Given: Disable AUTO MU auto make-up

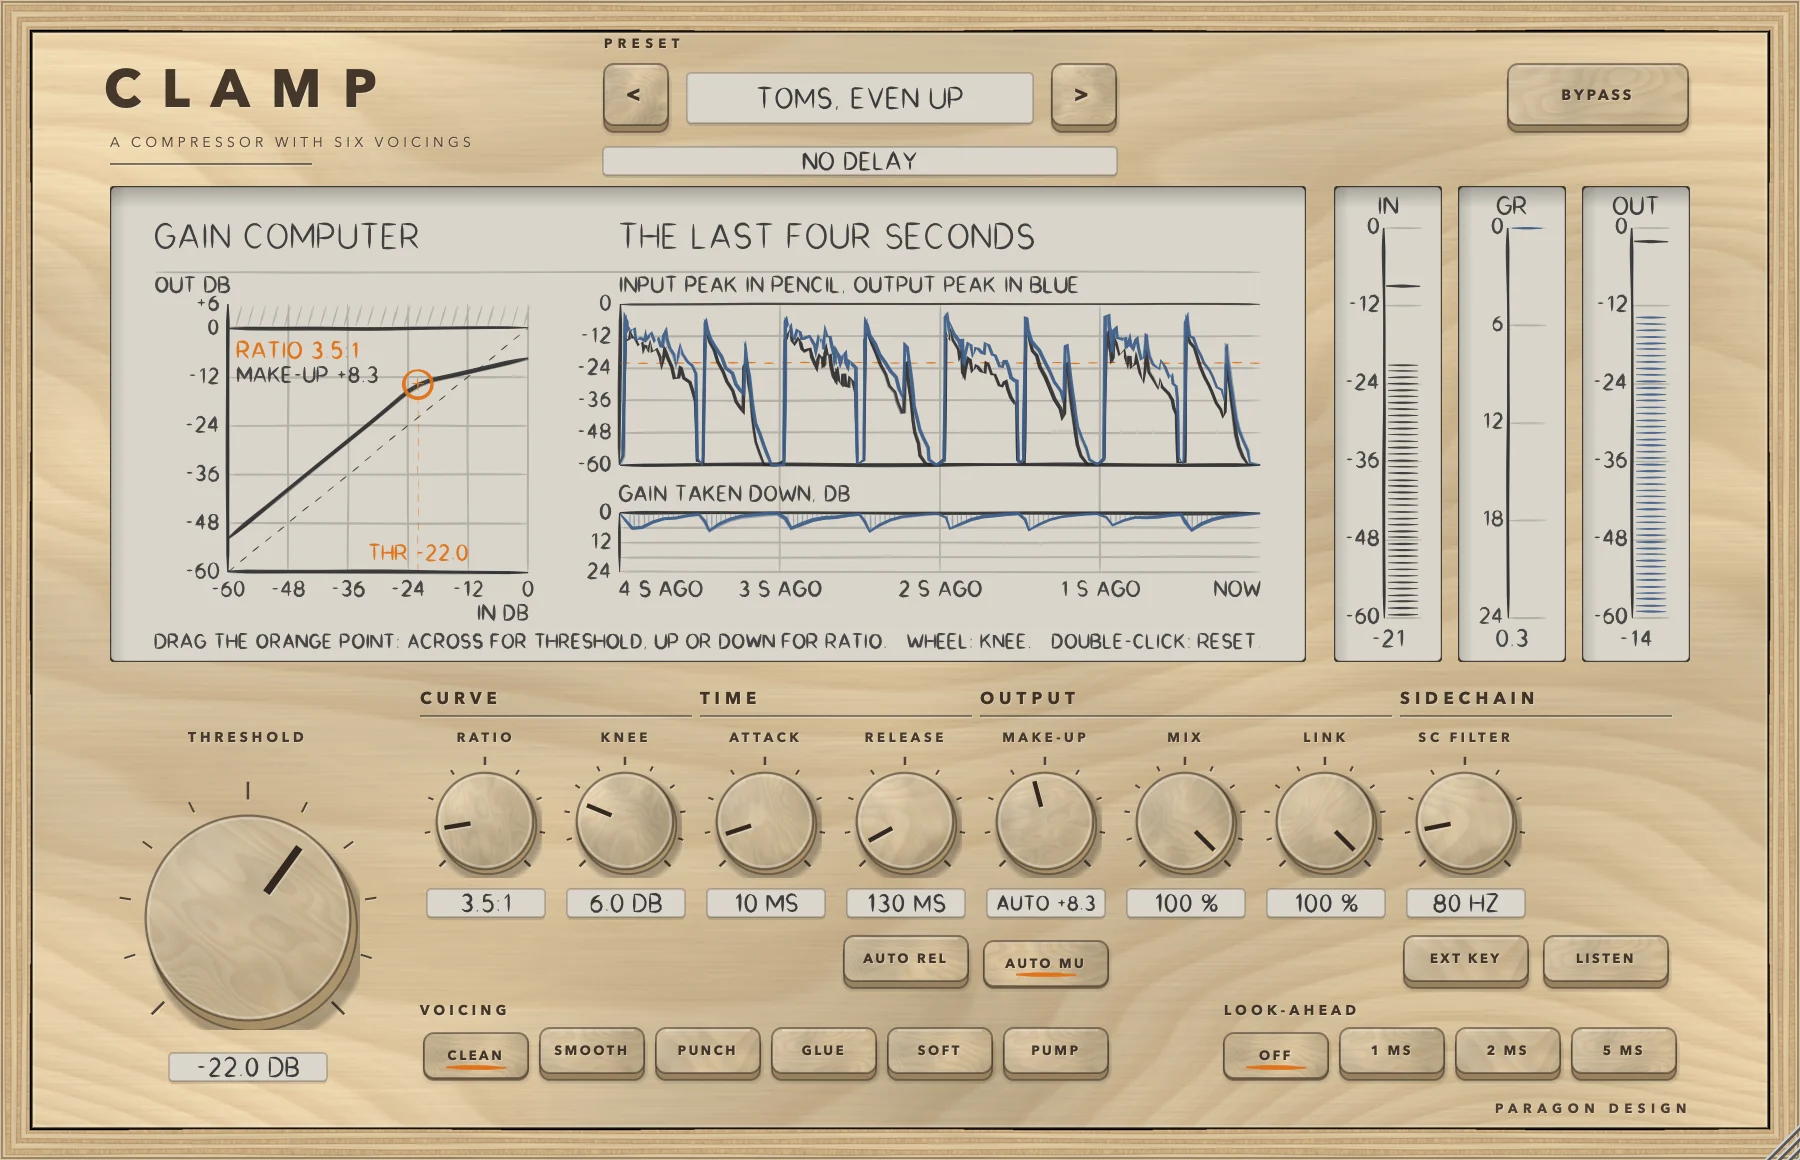Looking at the screenshot, I should (x=1046, y=964).
